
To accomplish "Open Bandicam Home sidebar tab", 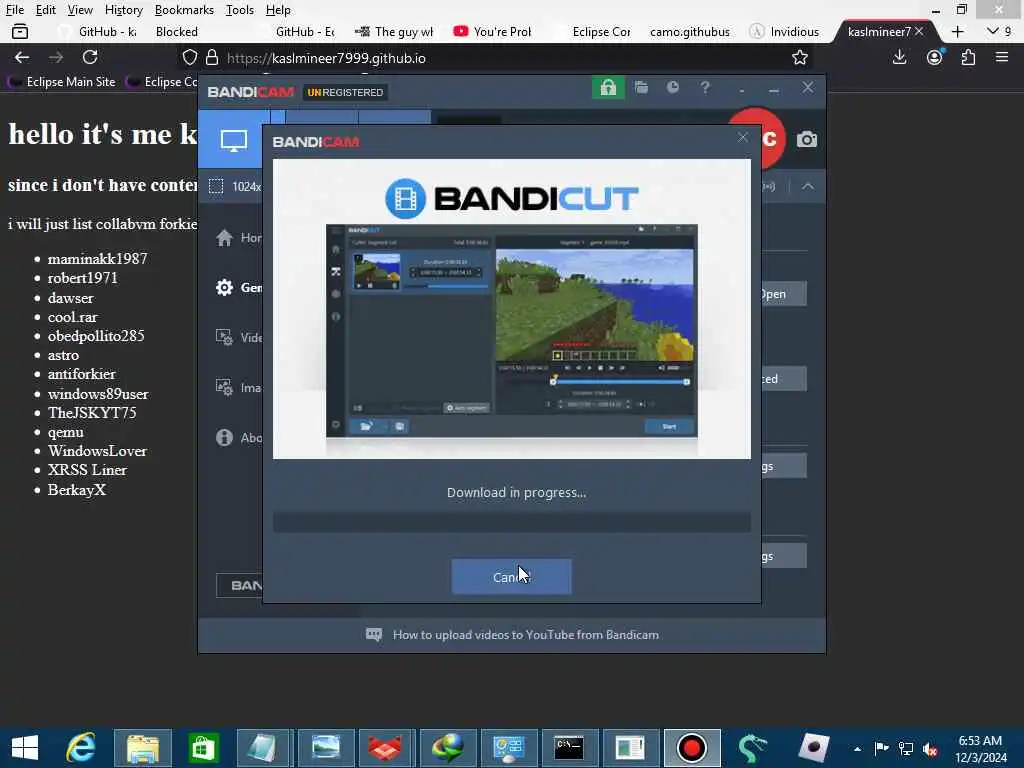I will pos(238,238).
